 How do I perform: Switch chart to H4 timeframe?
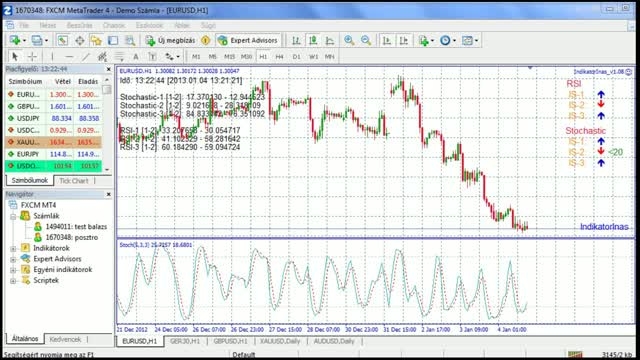pos(280,56)
